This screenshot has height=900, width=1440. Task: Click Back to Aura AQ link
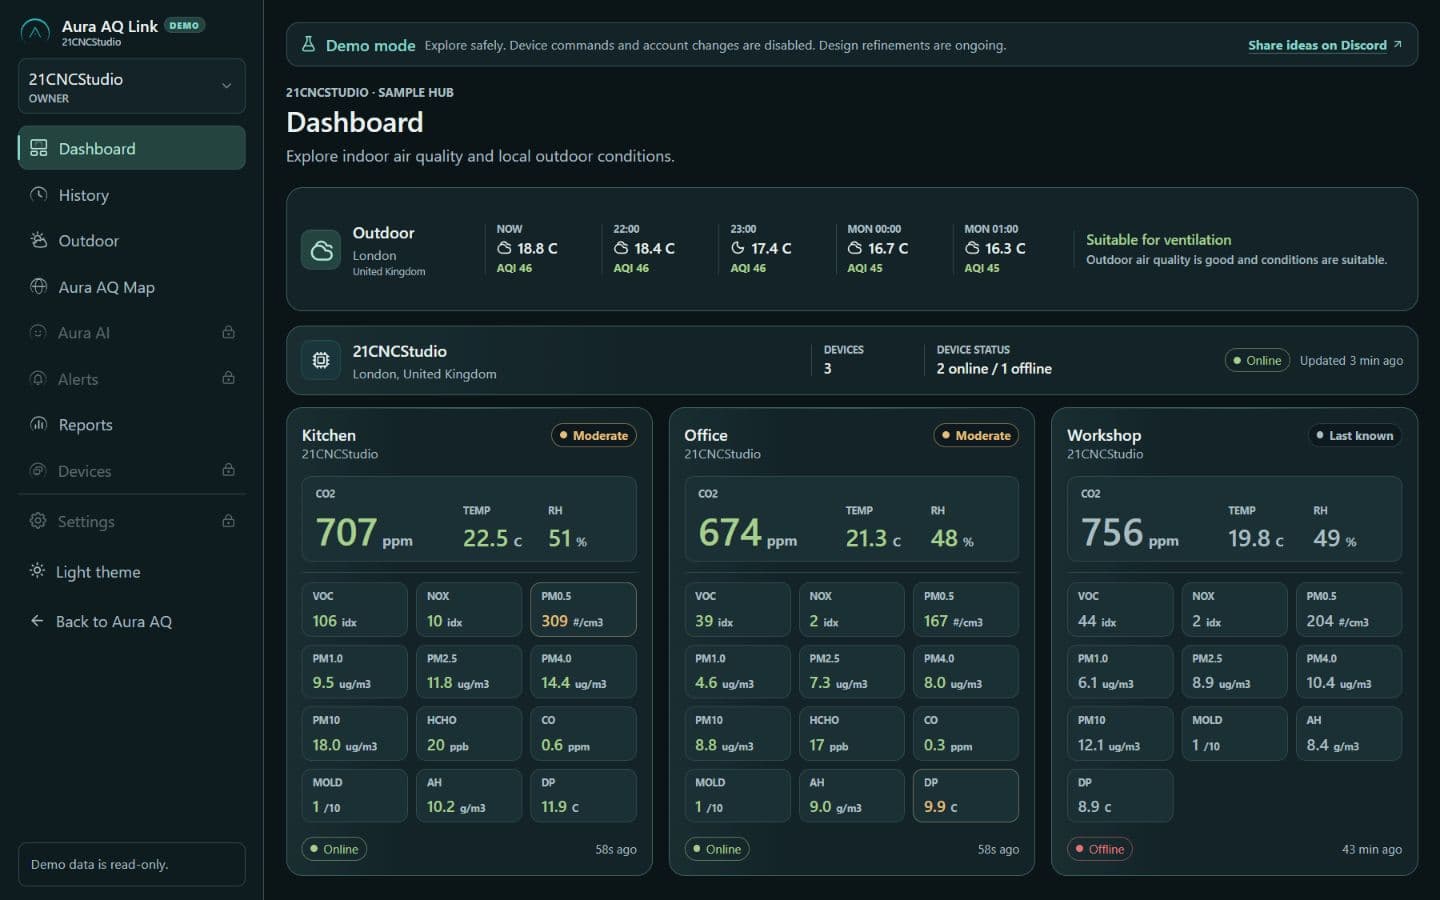(132, 622)
